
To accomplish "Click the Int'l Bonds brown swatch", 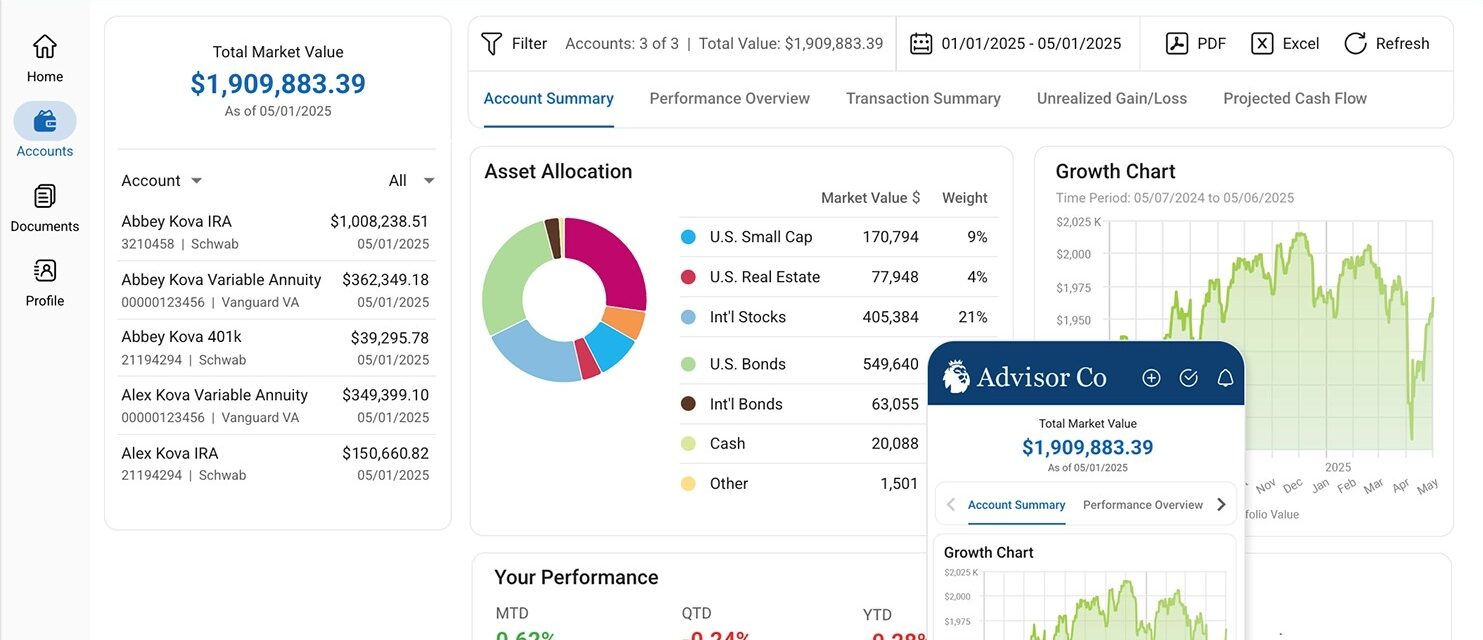I will (688, 404).
